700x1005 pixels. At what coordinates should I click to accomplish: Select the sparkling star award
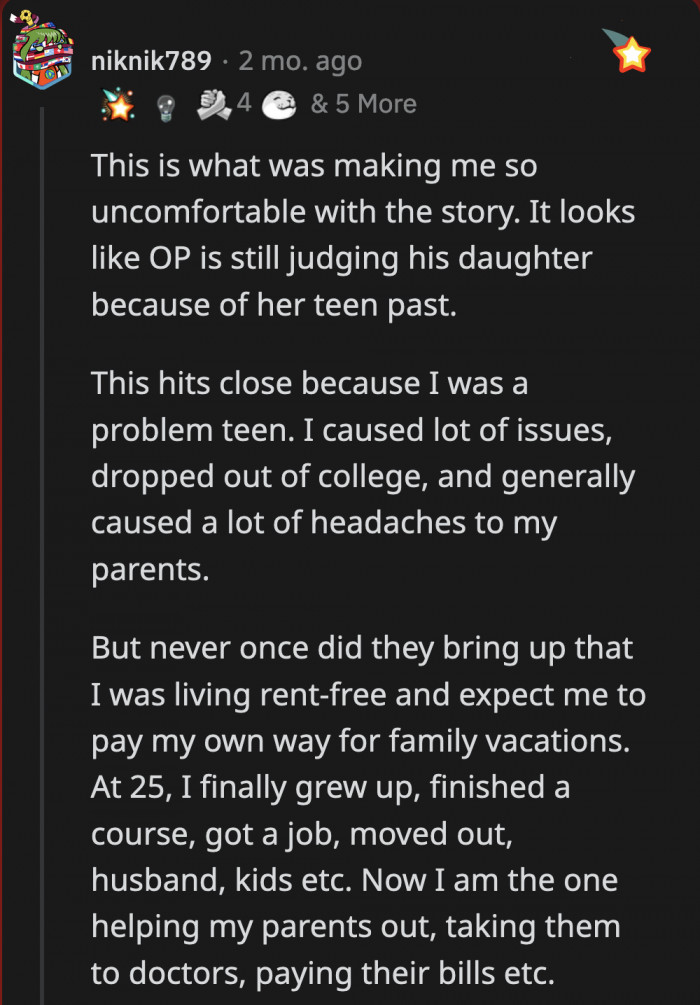coord(119,103)
